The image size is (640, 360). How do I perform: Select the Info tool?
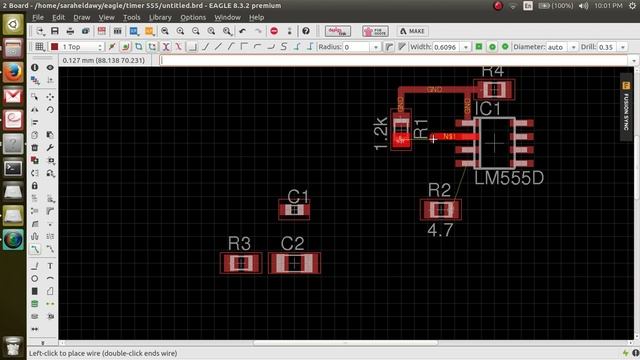(35, 67)
